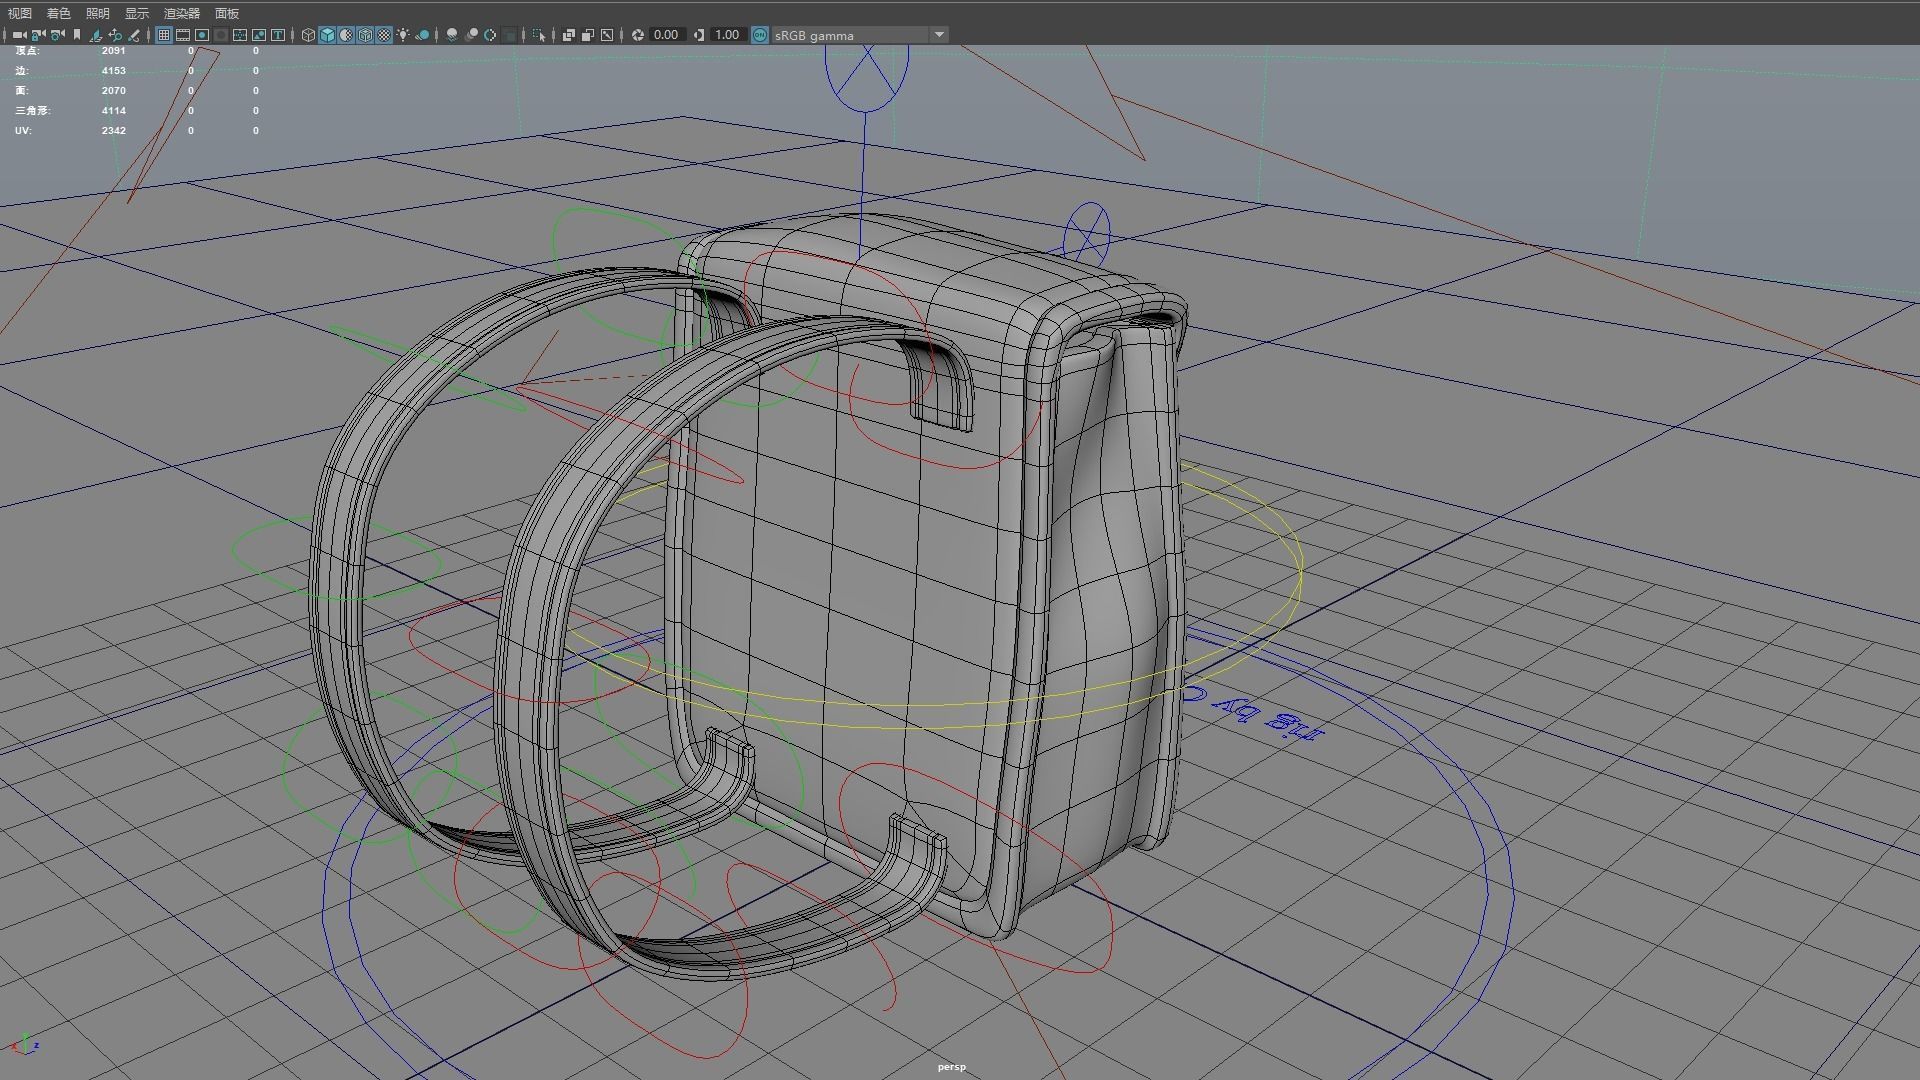Click isolate select icon
The image size is (1920, 1080).
pyautogui.click(x=538, y=35)
